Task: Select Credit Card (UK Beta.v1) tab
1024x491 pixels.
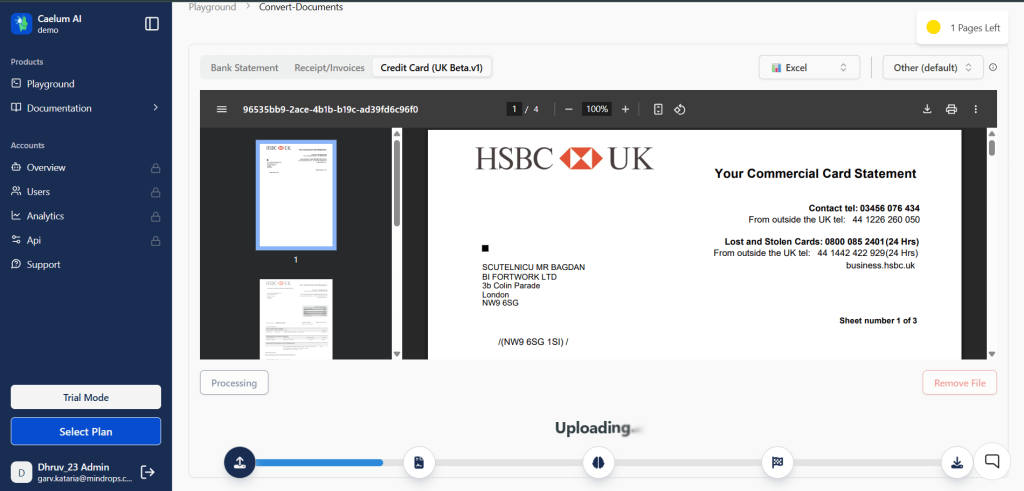Action: click(x=432, y=67)
